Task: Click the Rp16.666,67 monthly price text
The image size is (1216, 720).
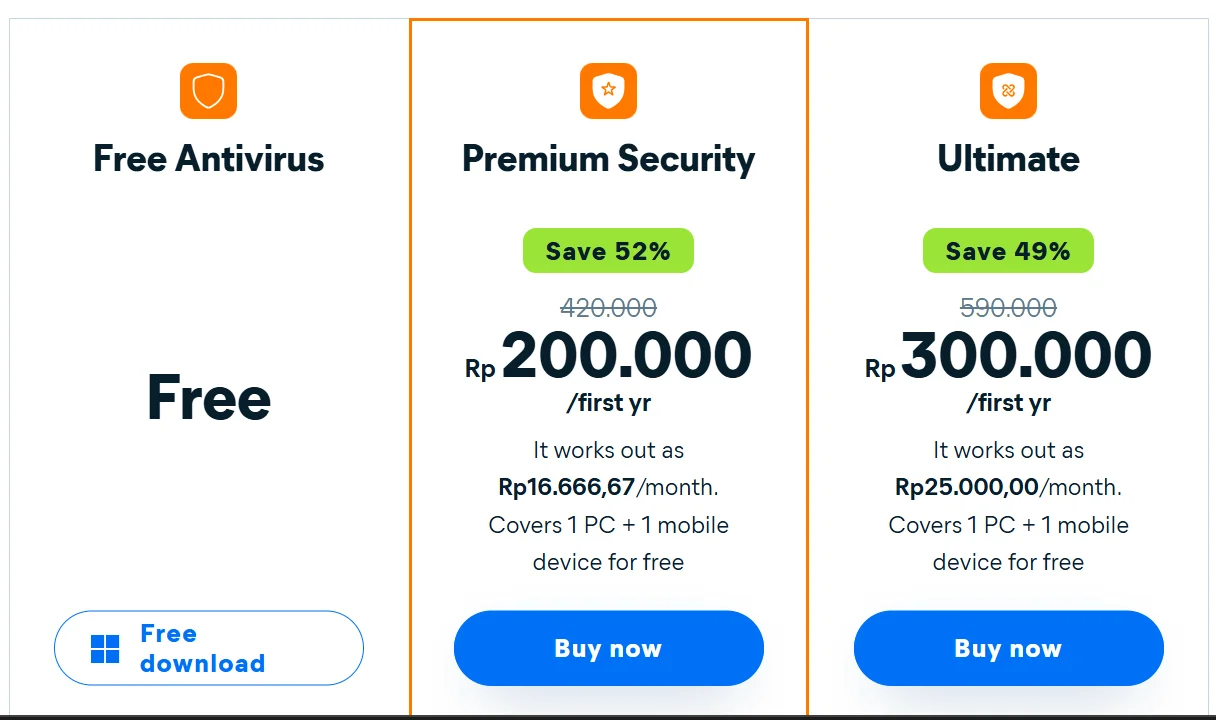Action: point(567,488)
